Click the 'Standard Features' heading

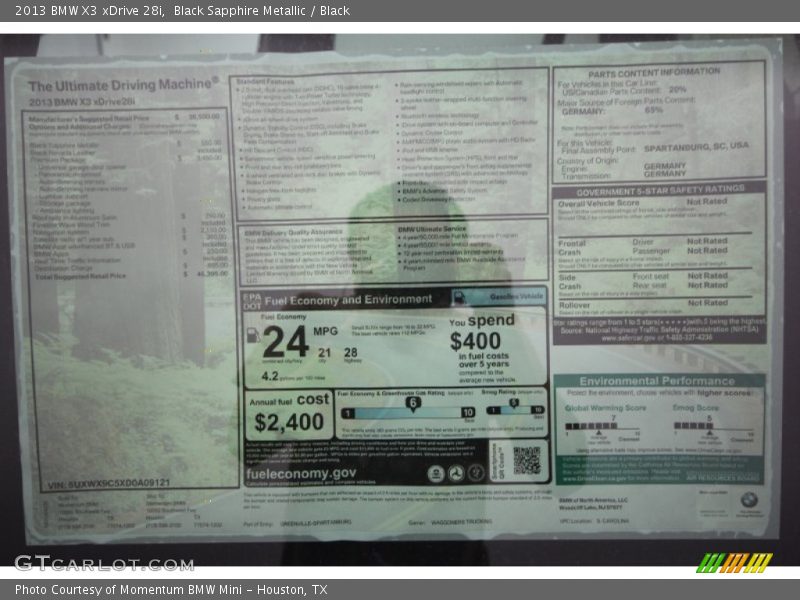(x=265, y=82)
